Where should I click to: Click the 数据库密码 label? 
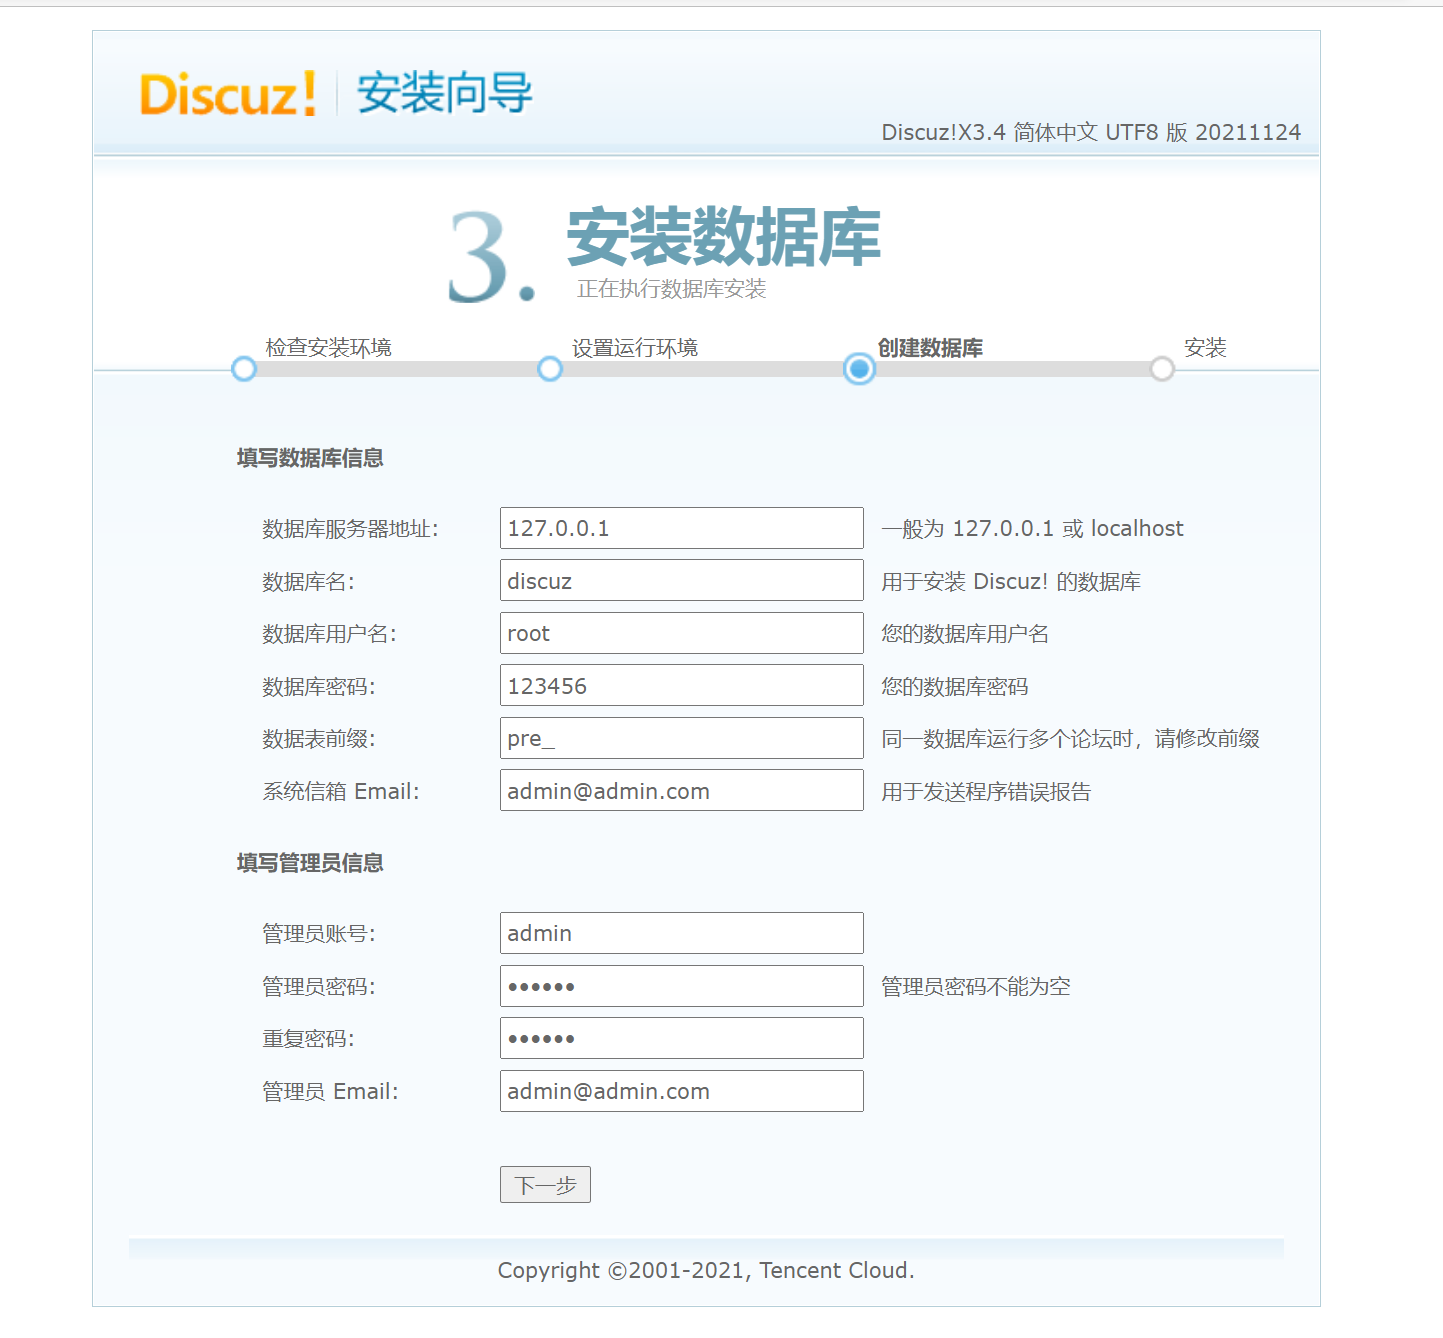319,687
